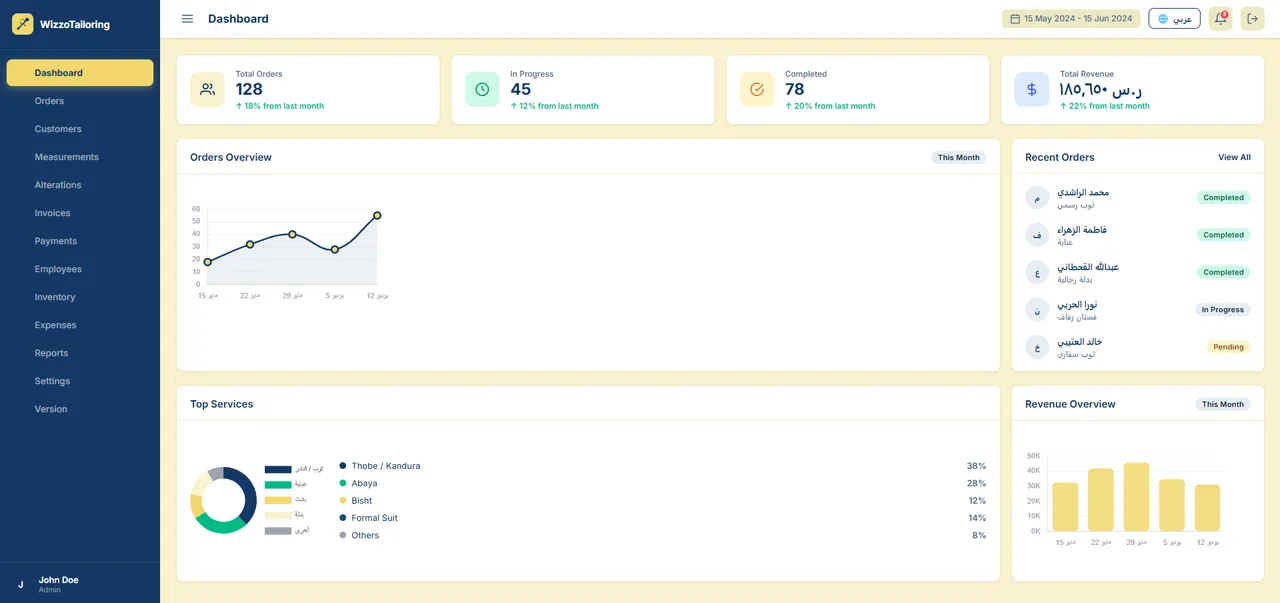Navigate to Expenses
This screenshot has width=1280, height=603.
tap(80, 325)
